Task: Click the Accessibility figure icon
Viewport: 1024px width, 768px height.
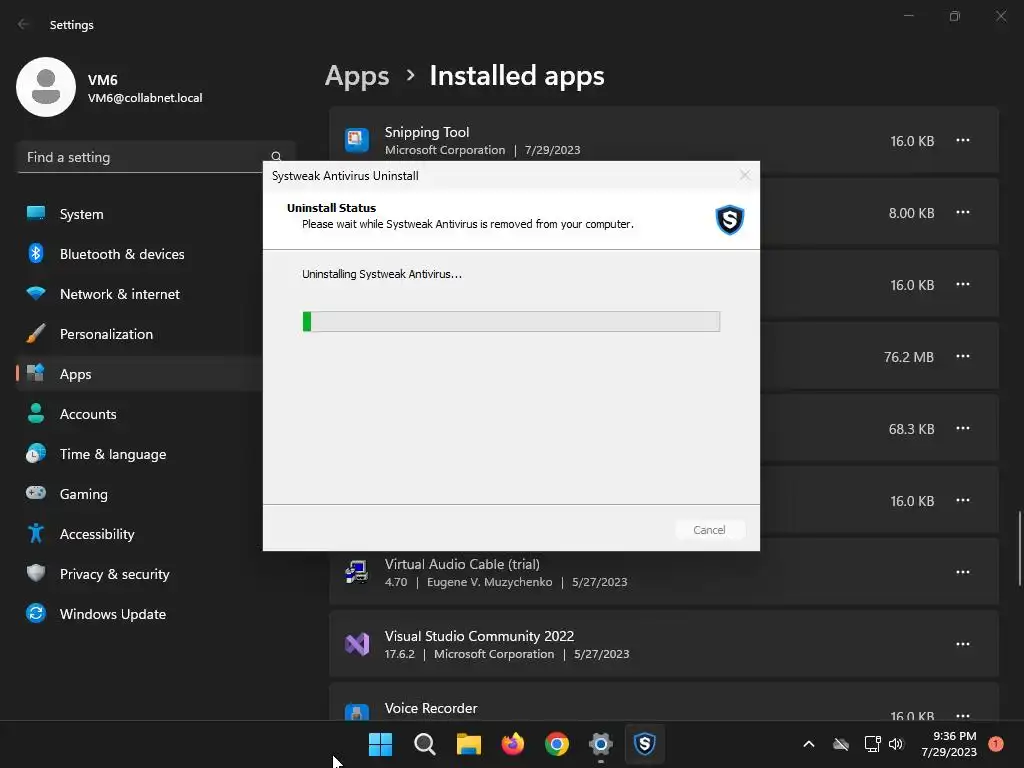Action: pyautogui.click(x=36, y=534)
